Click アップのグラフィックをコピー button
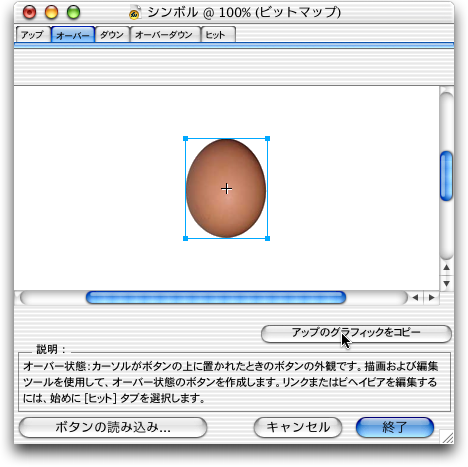The height and width of the screenshot is (467, 468). [x=356, y=333]
